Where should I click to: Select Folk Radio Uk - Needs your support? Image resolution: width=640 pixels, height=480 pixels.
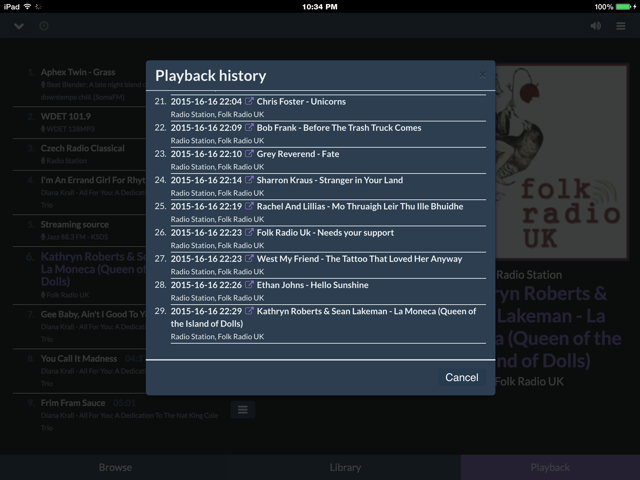click(325, 233)
